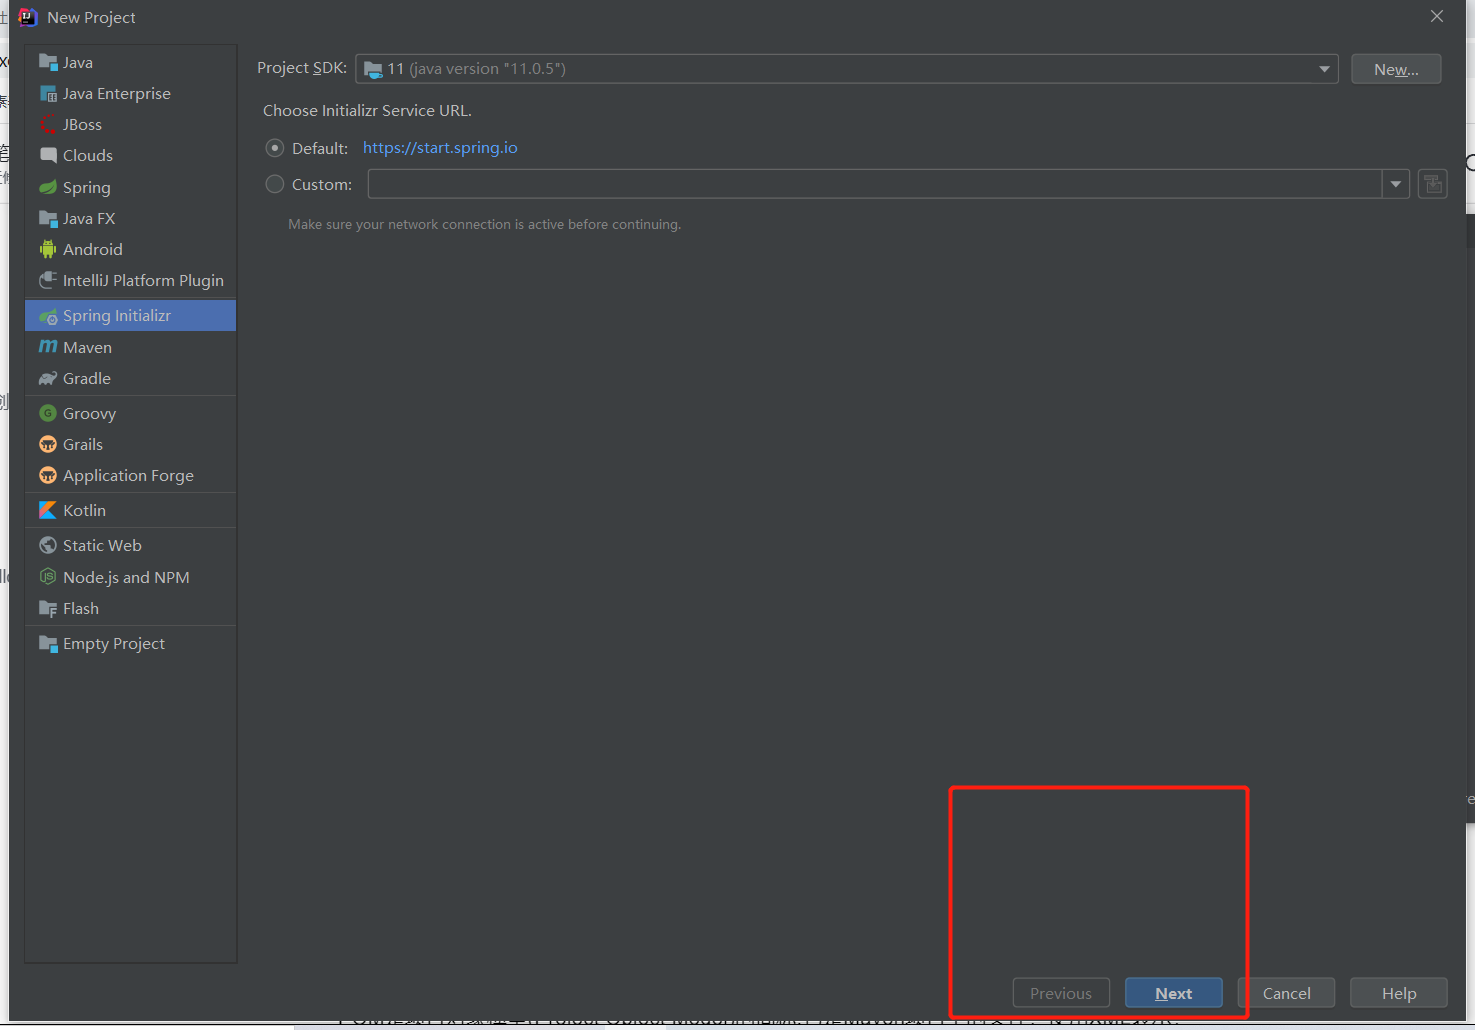Close the New Project dialog
The image size is (1475, 1030).
[x=1437, y=17]
